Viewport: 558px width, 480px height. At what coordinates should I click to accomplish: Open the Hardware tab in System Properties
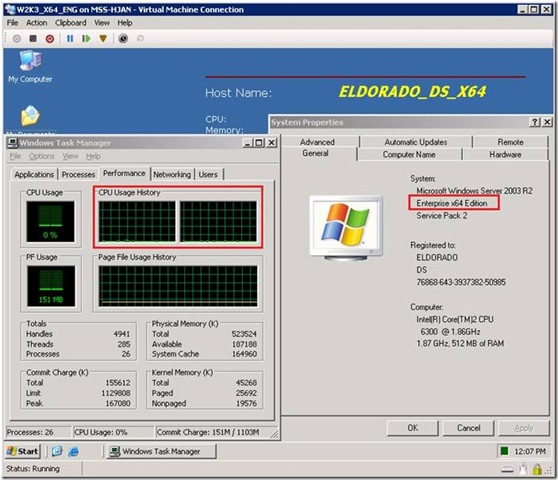coord(505,154)
